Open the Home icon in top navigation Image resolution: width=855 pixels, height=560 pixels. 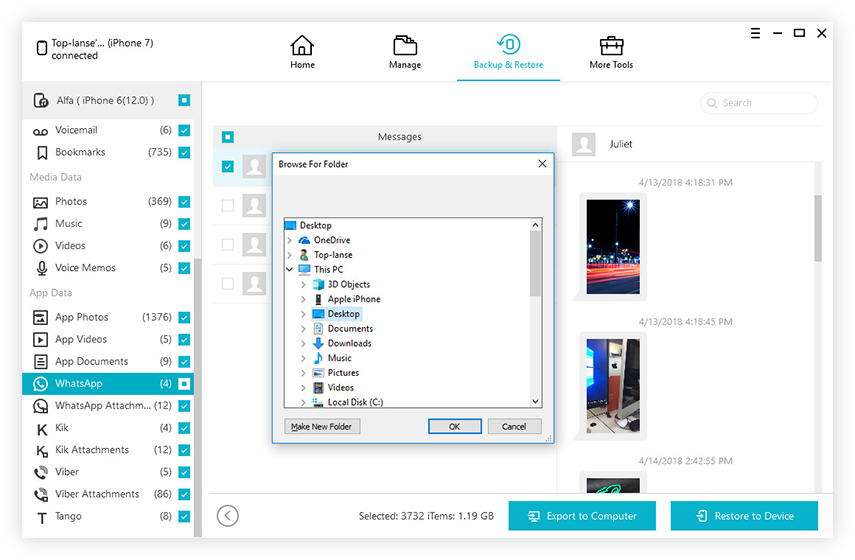click(x=302, y=45)
